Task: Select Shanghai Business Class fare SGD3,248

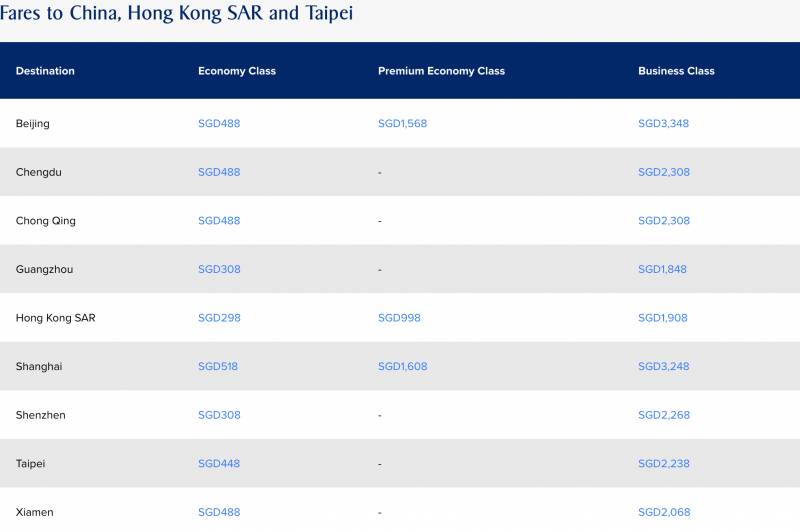Action: (x=663, y=366)
